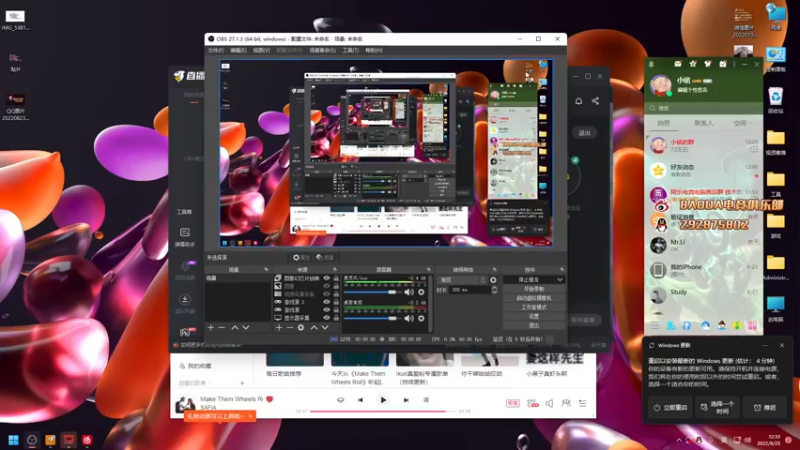This screenshot has height=450, width=800.
Task: Adjust the 麦克风/Aux volume slider
Action: point(372,292)
